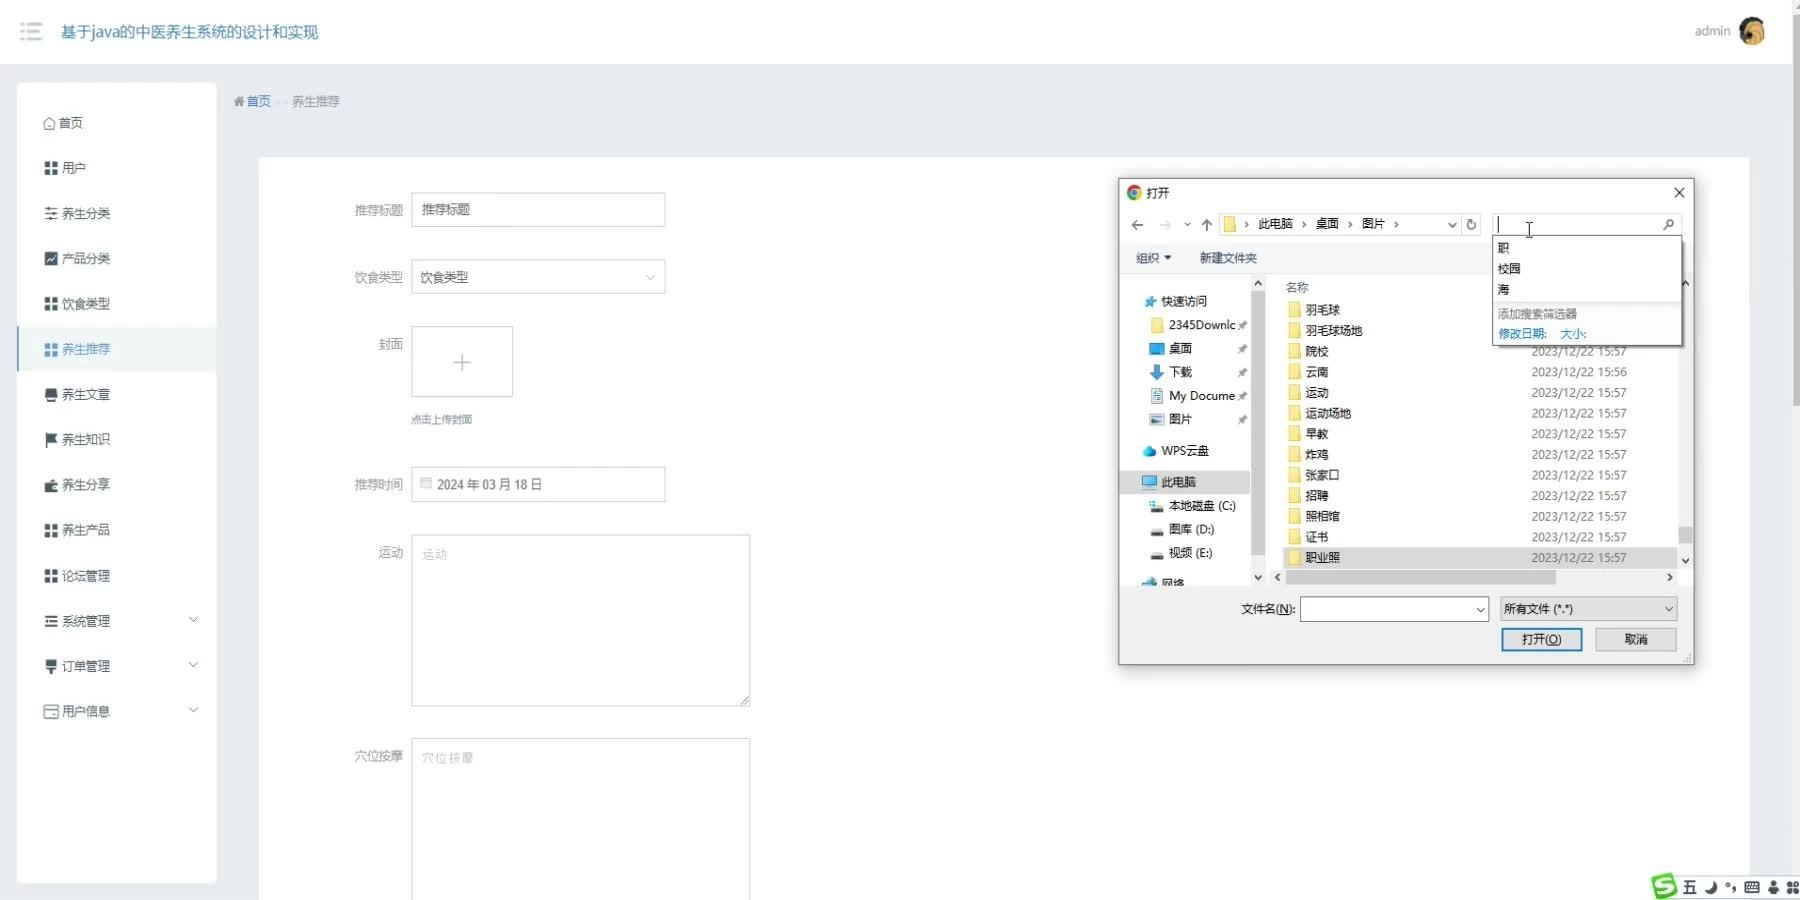The width and height of the screenshot is (1800, 900).
Task: Open 养生文章 in the sidebar
Action: [x=77, y=394]
